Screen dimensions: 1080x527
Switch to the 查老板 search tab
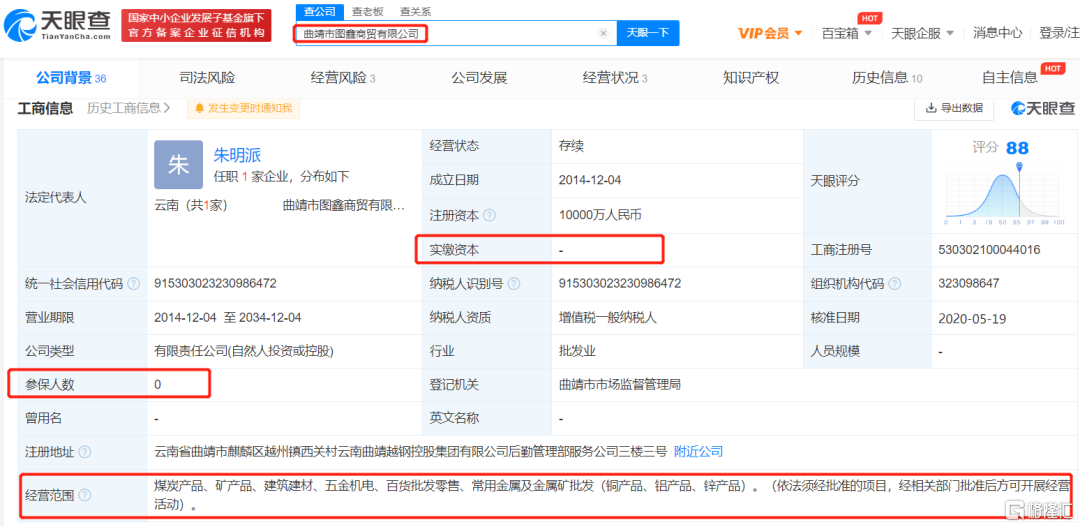coord(367,12)
